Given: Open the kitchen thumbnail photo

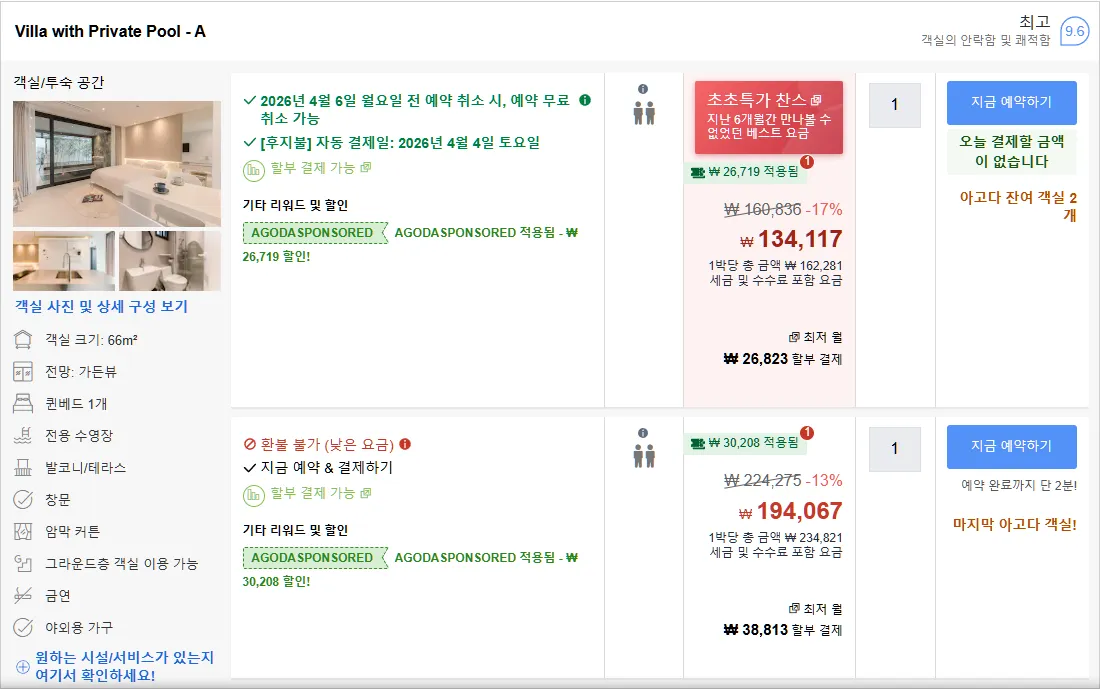Looking at the screenshot, I should click(x=64, y=261).
